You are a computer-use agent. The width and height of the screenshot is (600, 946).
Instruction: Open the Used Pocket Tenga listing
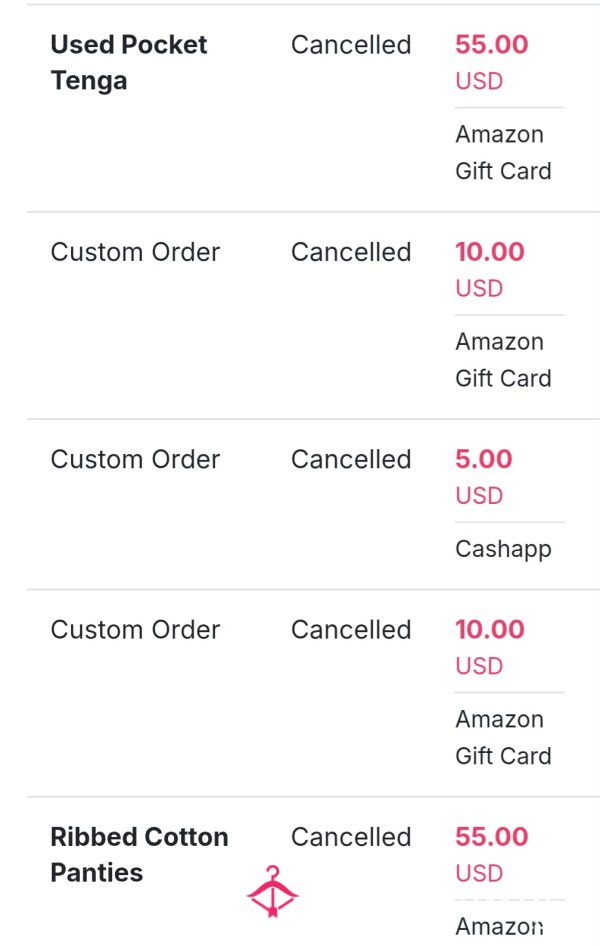(x=128, y=62)
